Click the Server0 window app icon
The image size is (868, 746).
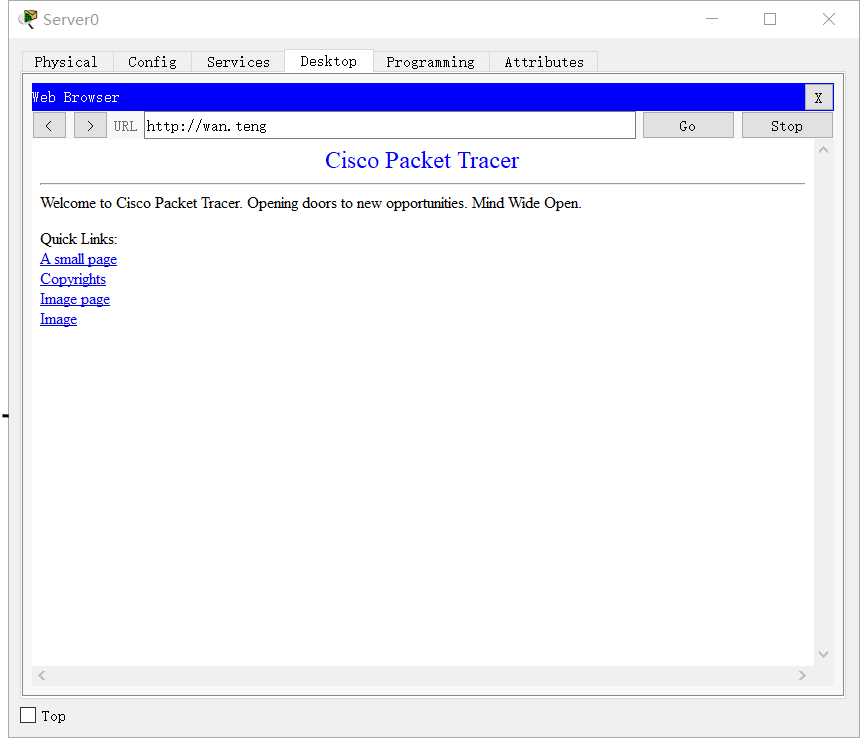tap(28, 19)
